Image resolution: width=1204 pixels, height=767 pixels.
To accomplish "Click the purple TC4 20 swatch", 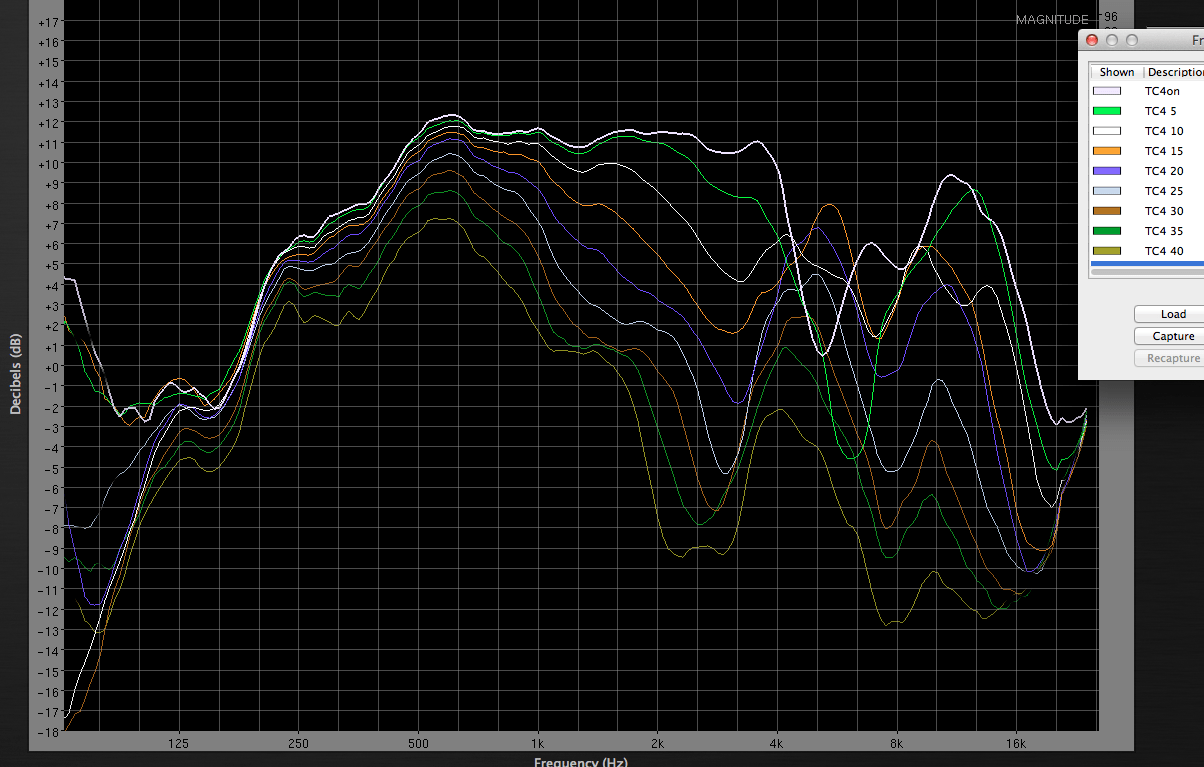I will [x=1107, y=171].
